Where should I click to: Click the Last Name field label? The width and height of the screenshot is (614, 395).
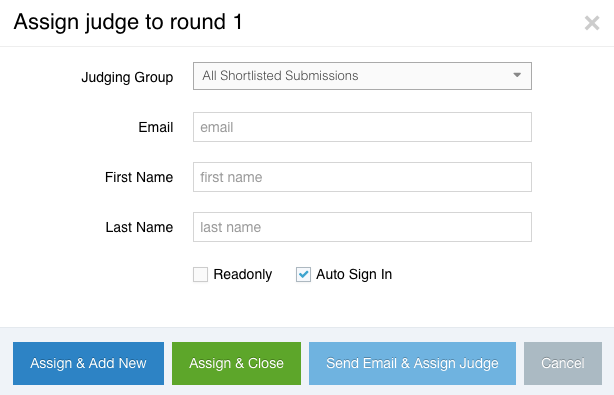(x=139, y=227)
